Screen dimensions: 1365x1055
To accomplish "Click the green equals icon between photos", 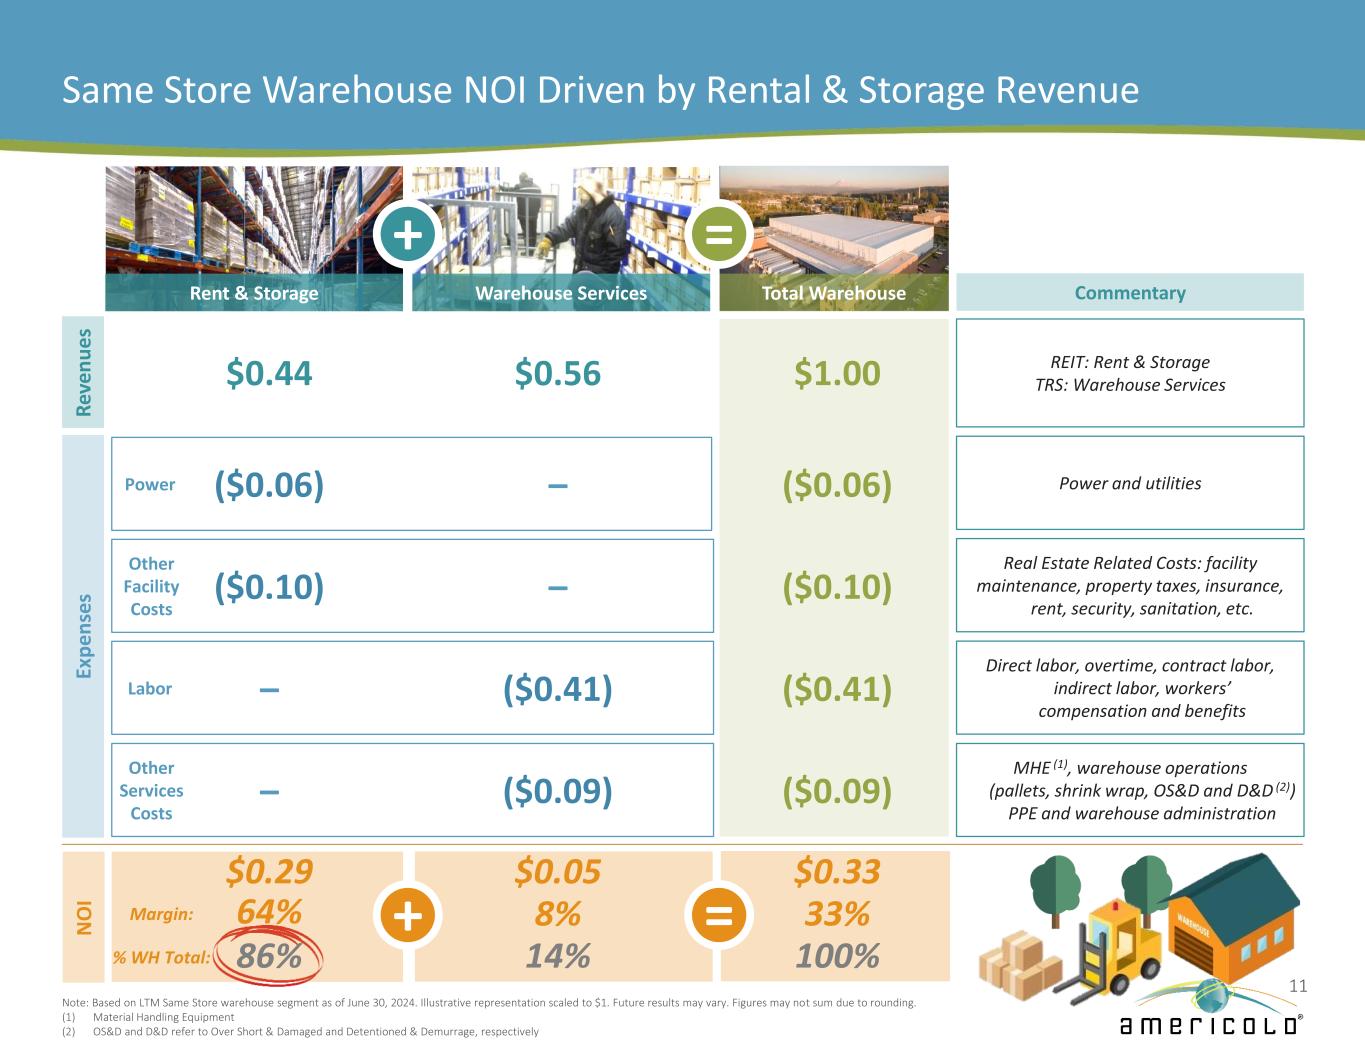I will (720, 235).
